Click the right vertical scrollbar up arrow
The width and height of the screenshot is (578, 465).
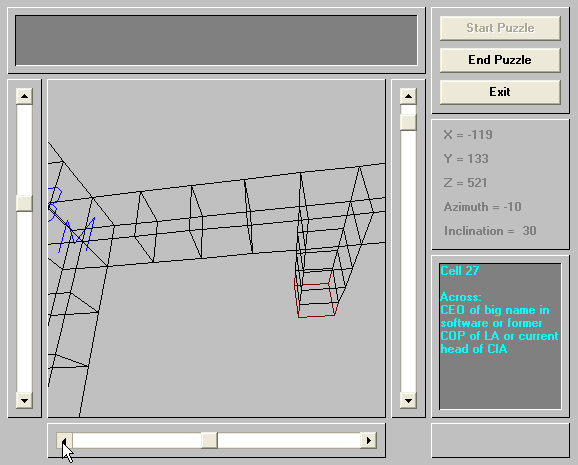click(408, 96)
